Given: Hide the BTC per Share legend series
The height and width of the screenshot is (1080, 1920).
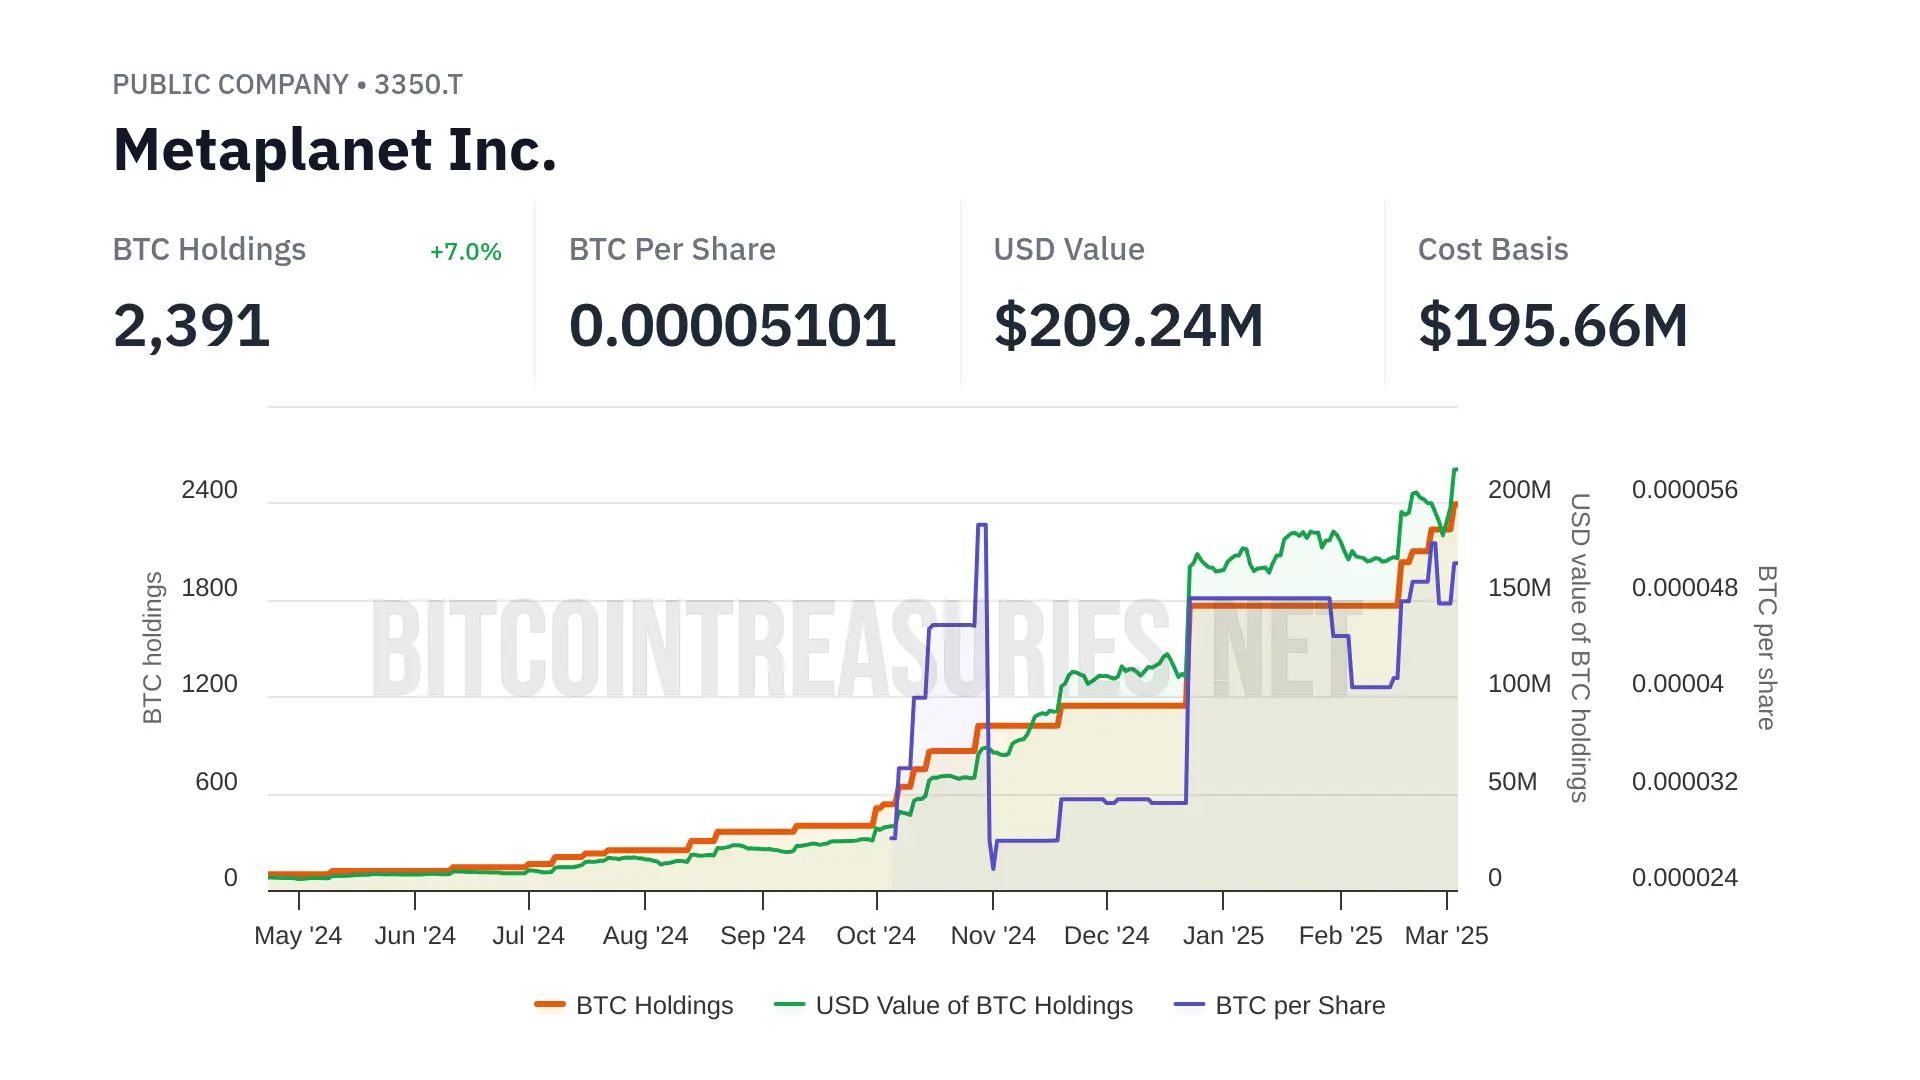Looking at the screenshot, I should coord(1299,1005).
